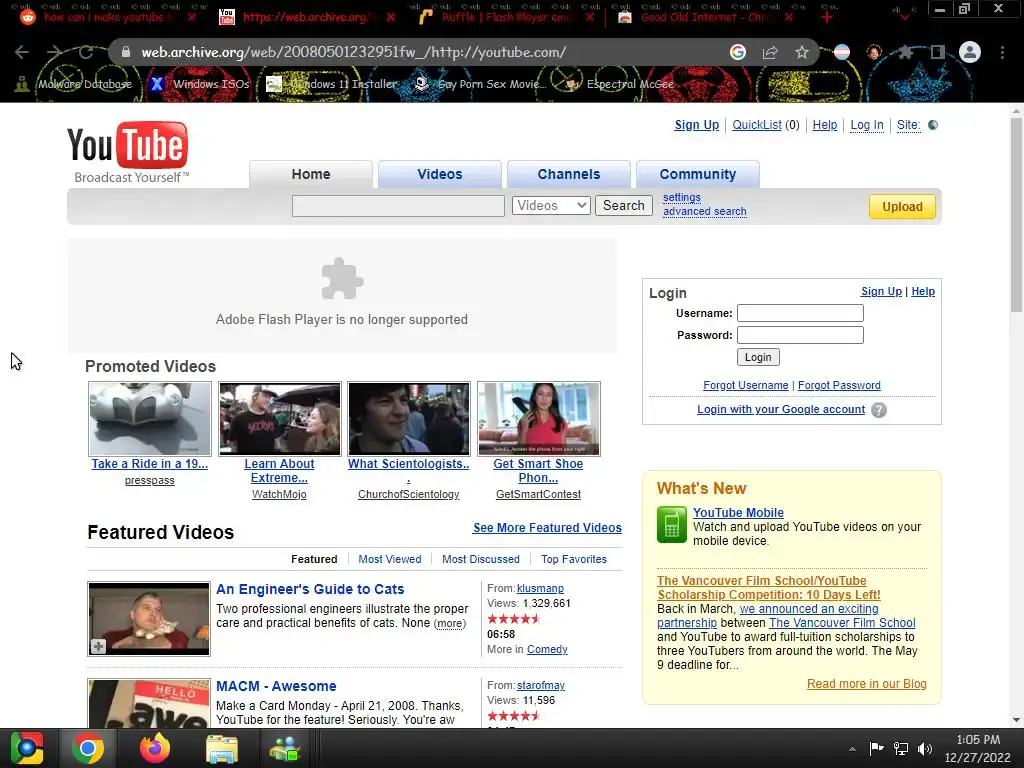Open Get Smart Shoe Phone thumbnail
This screenshot has height=768, width=1024.
click(538, 419)
